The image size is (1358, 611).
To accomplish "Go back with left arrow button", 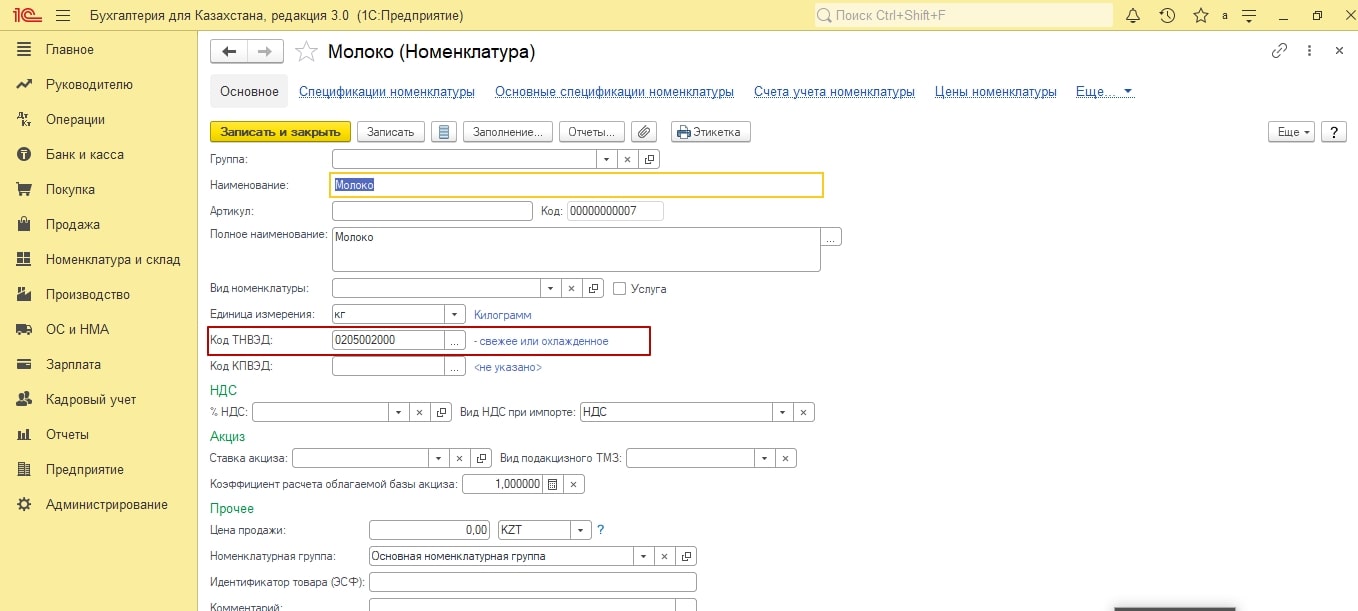I will (229, 52).
